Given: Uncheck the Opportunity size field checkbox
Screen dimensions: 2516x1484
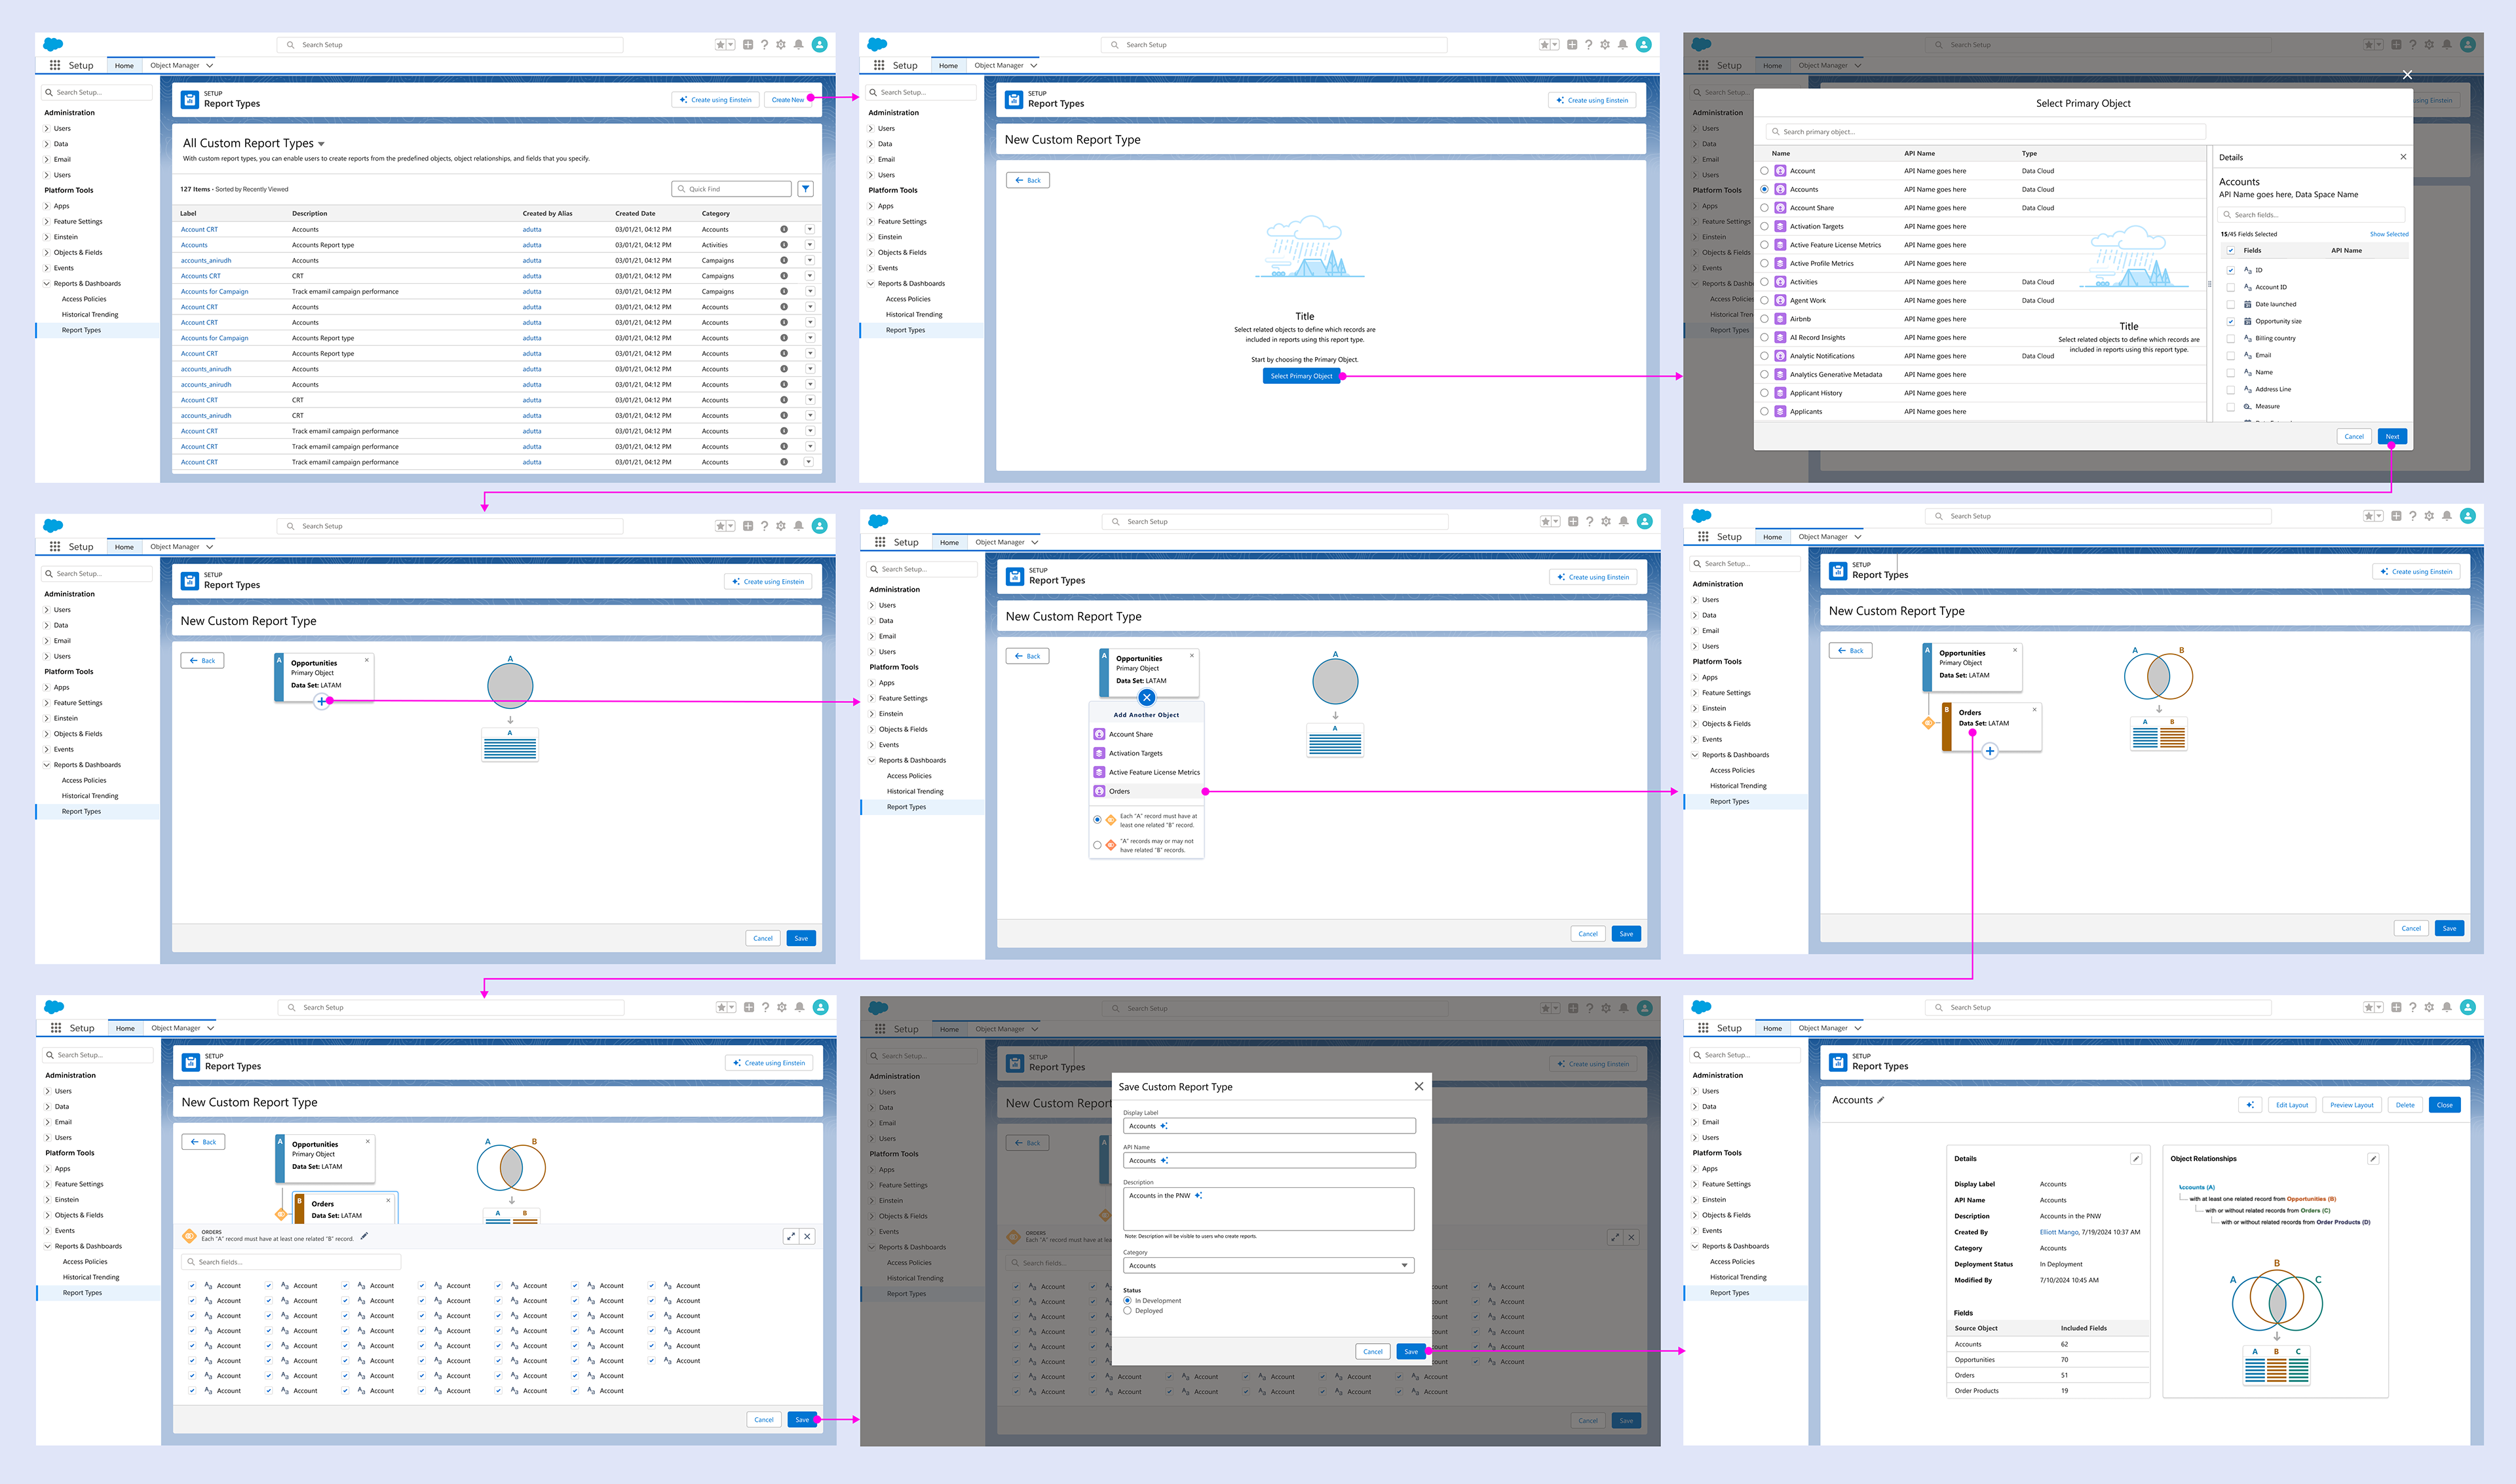Looking at the screenshot, I should [x=2230, y=321].
